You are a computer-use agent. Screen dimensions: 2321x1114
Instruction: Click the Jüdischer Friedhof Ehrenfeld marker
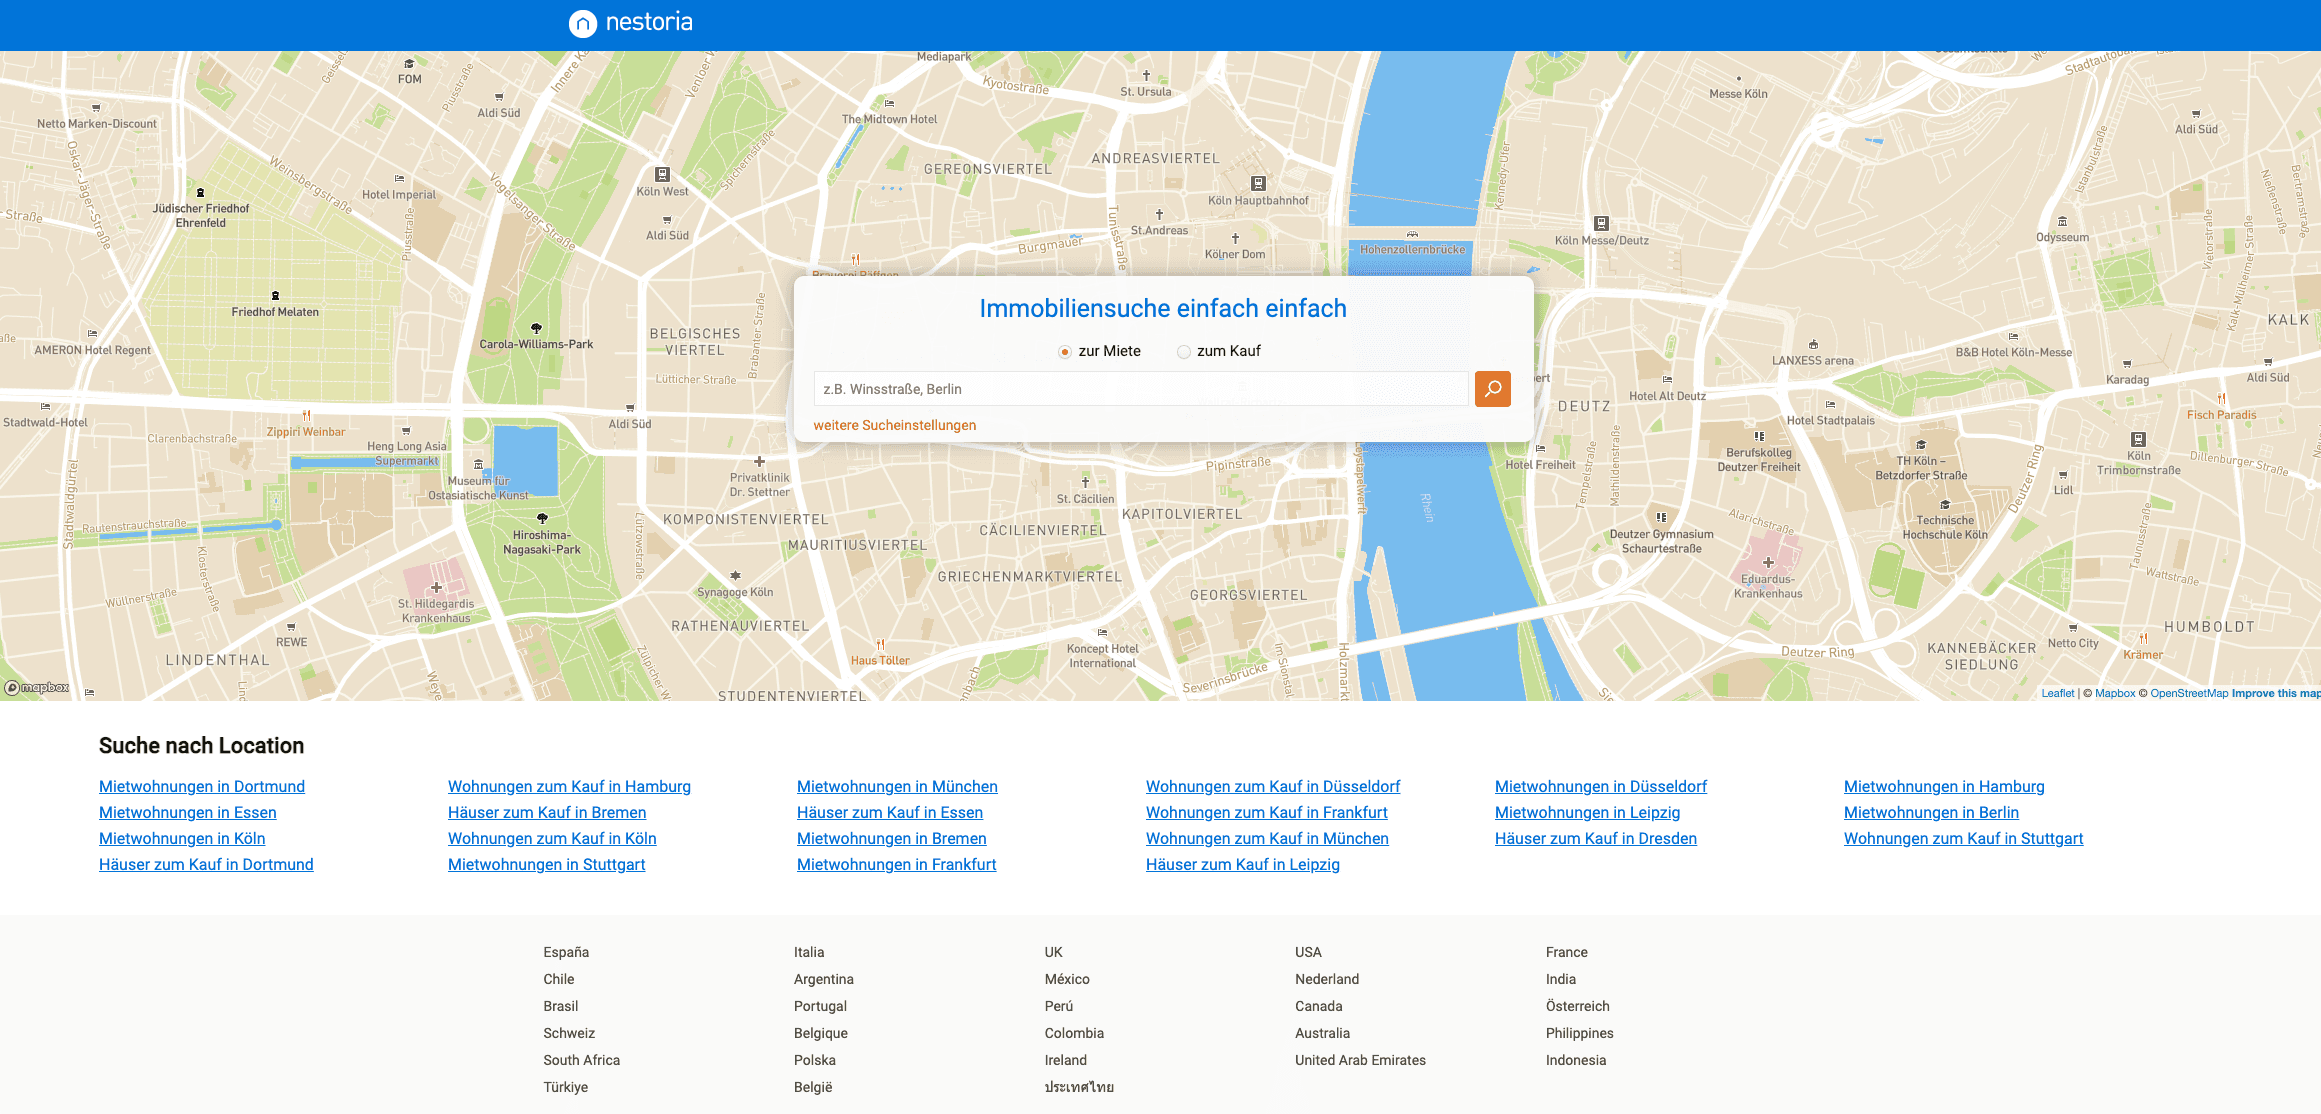coord(200,193)
